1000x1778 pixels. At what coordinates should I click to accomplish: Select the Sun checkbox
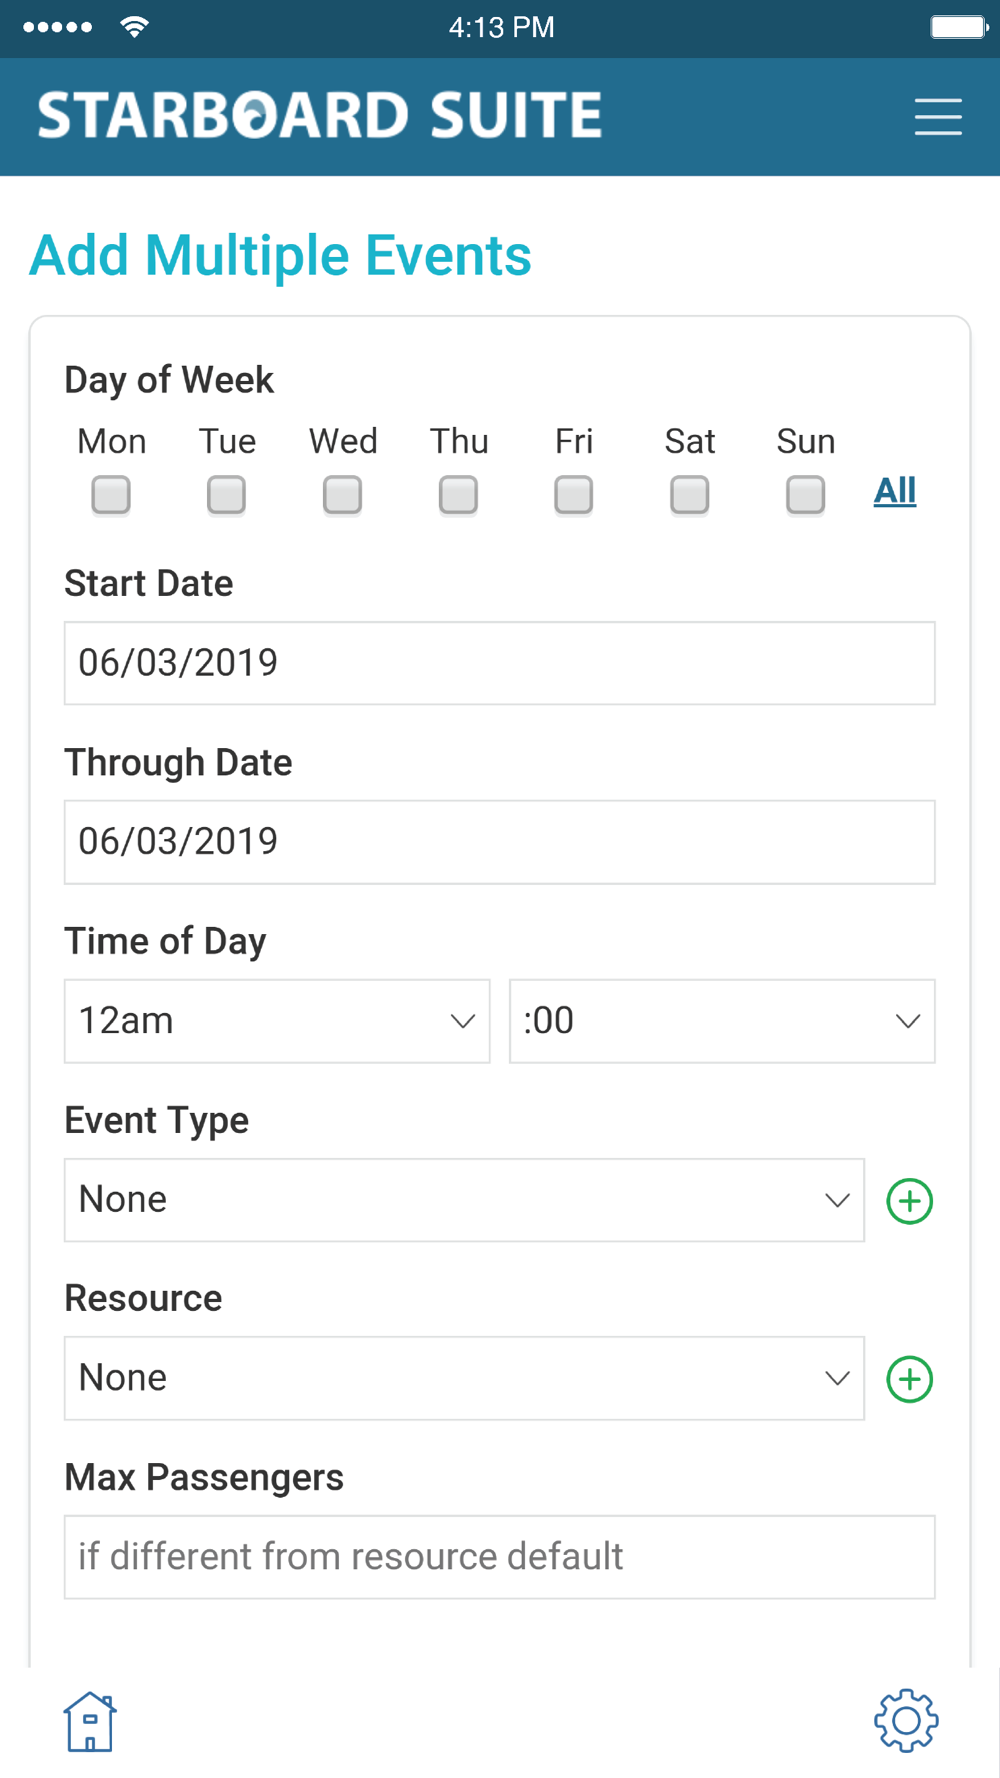point(805,495)
